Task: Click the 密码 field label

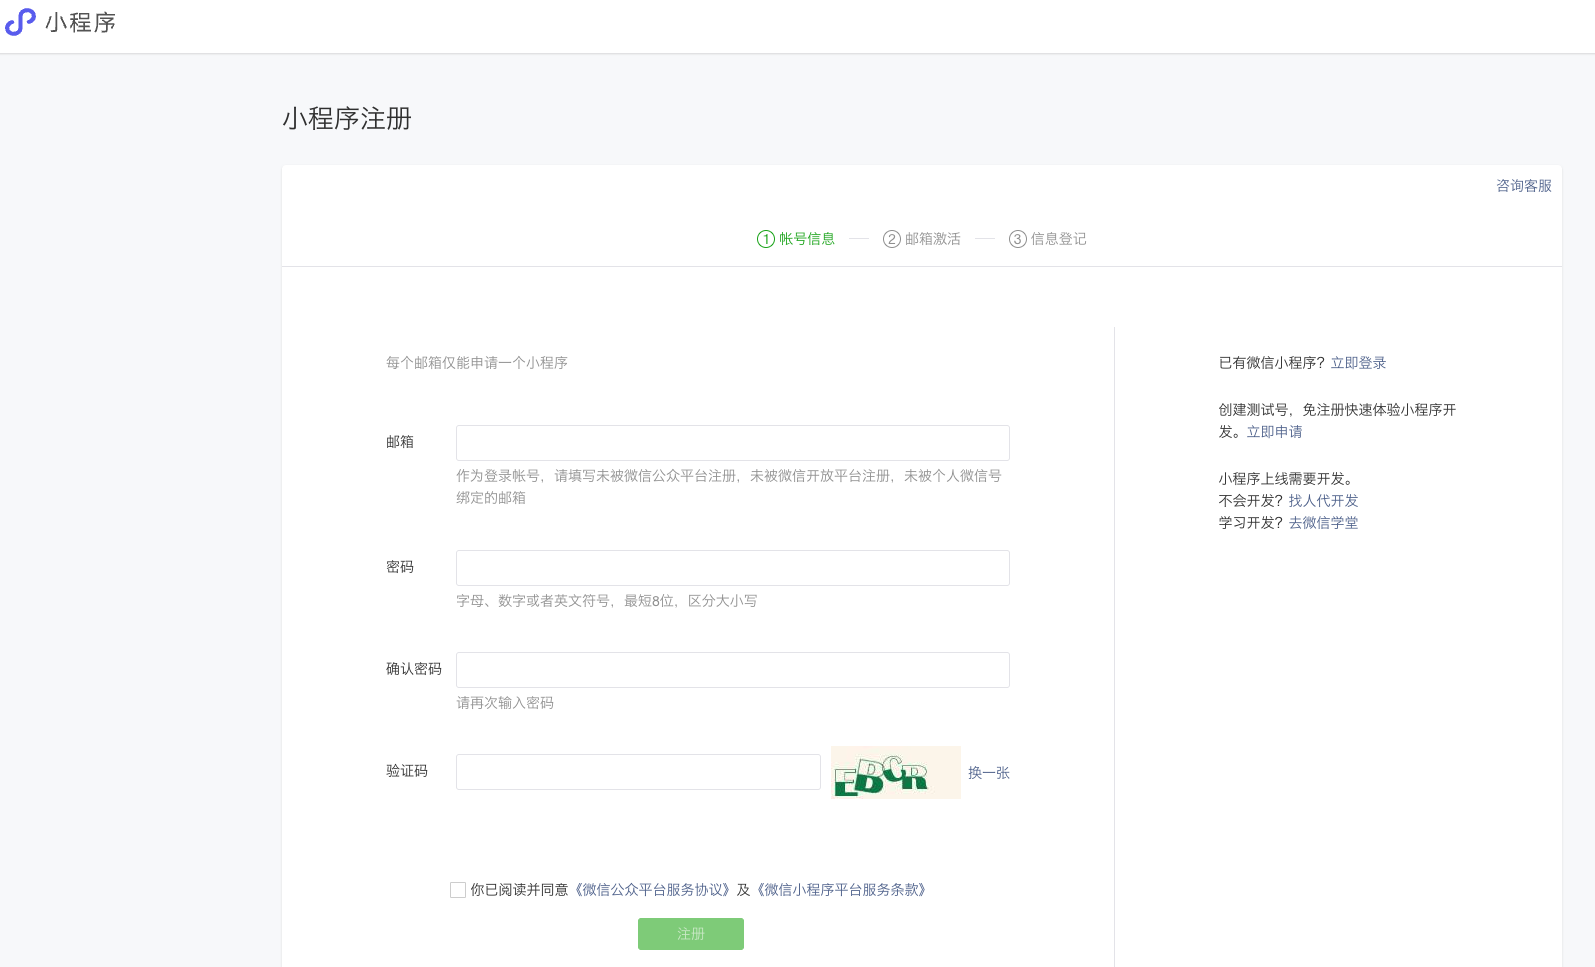Action: (400, 567)
